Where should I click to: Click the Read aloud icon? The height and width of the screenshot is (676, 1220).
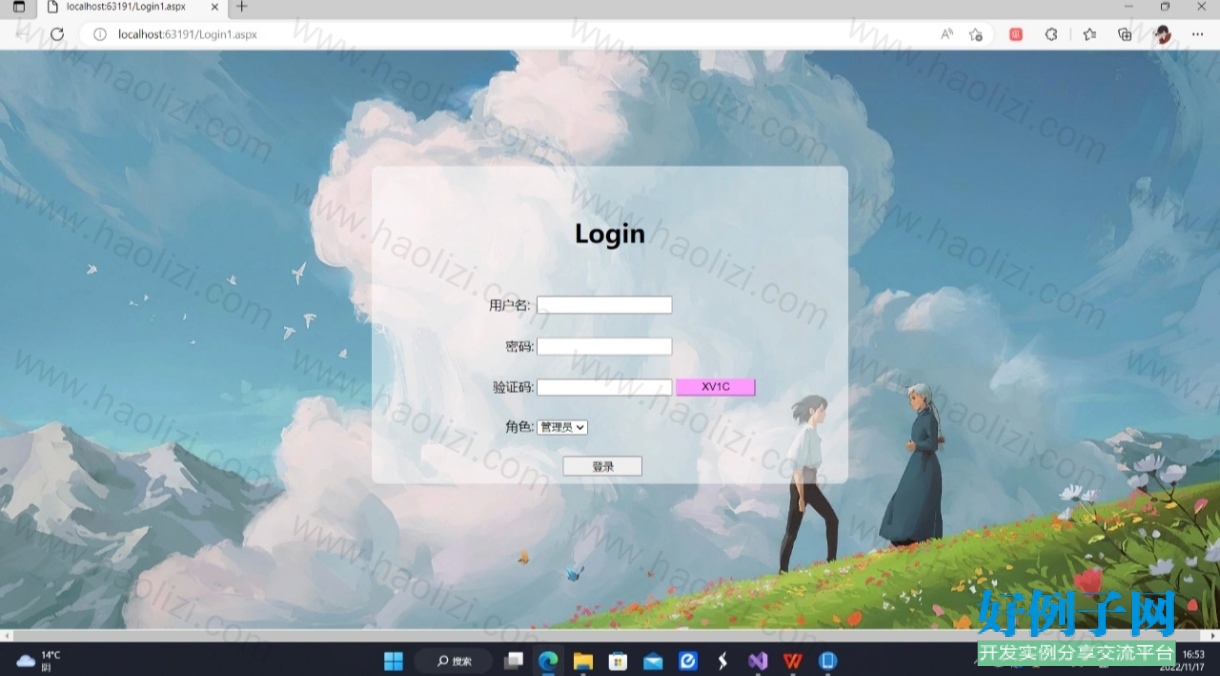[x=947, y=34]
